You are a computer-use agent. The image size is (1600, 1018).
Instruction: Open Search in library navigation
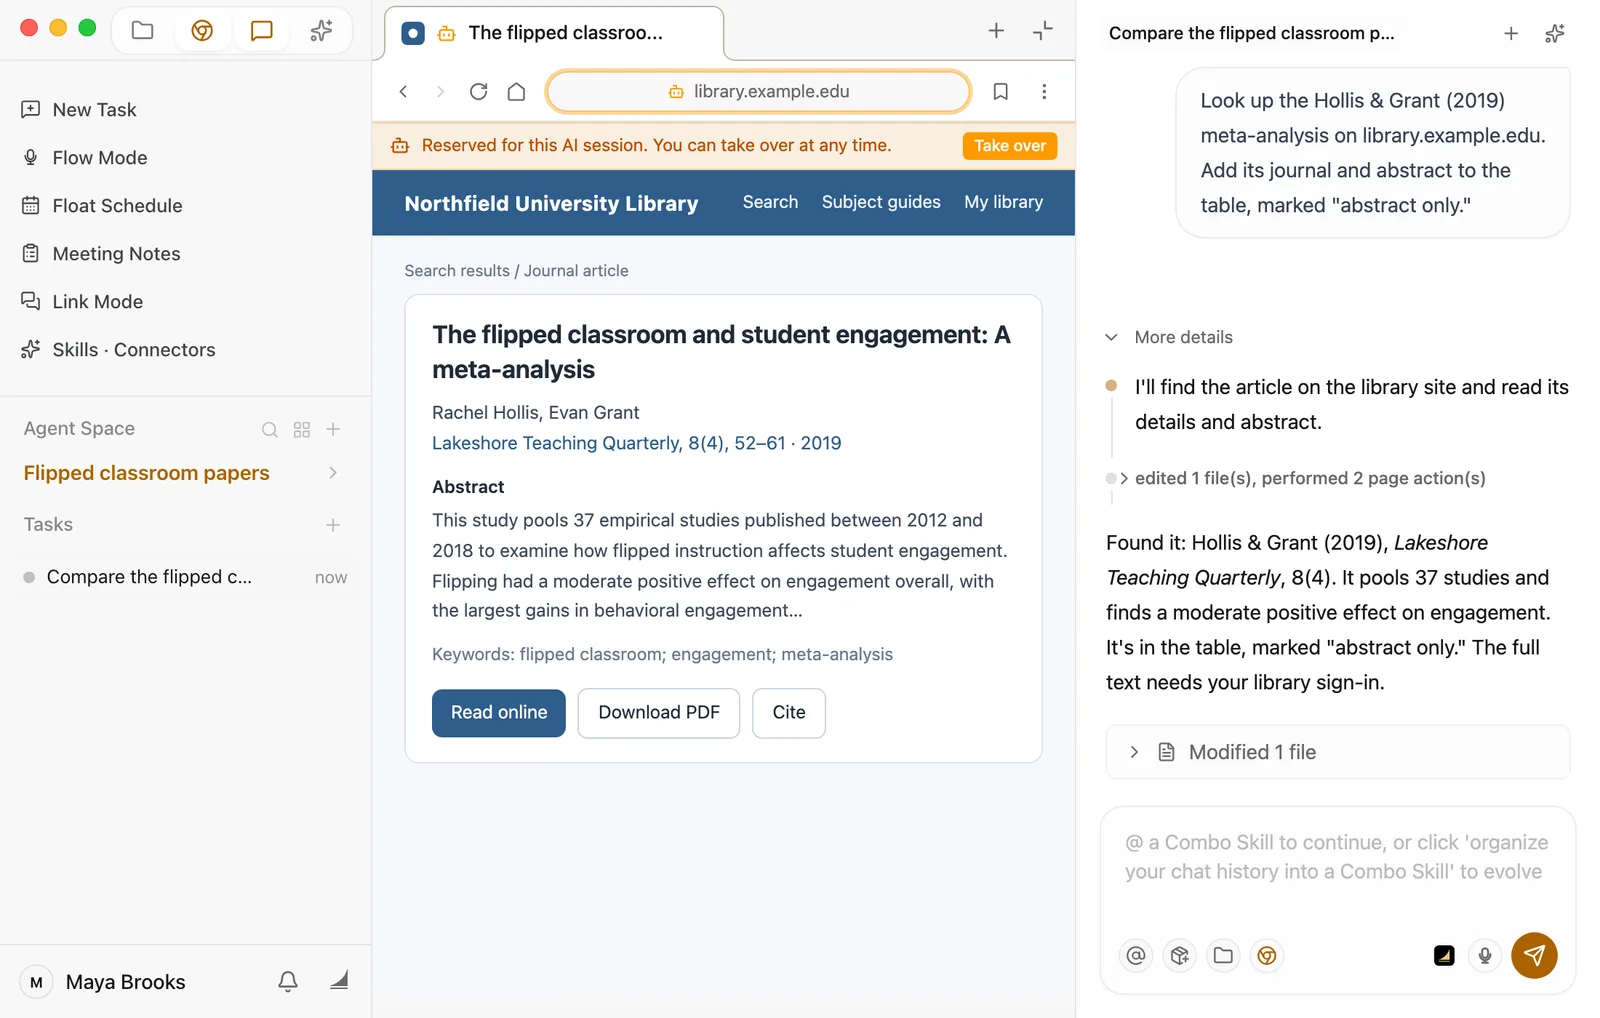point(770,202)
